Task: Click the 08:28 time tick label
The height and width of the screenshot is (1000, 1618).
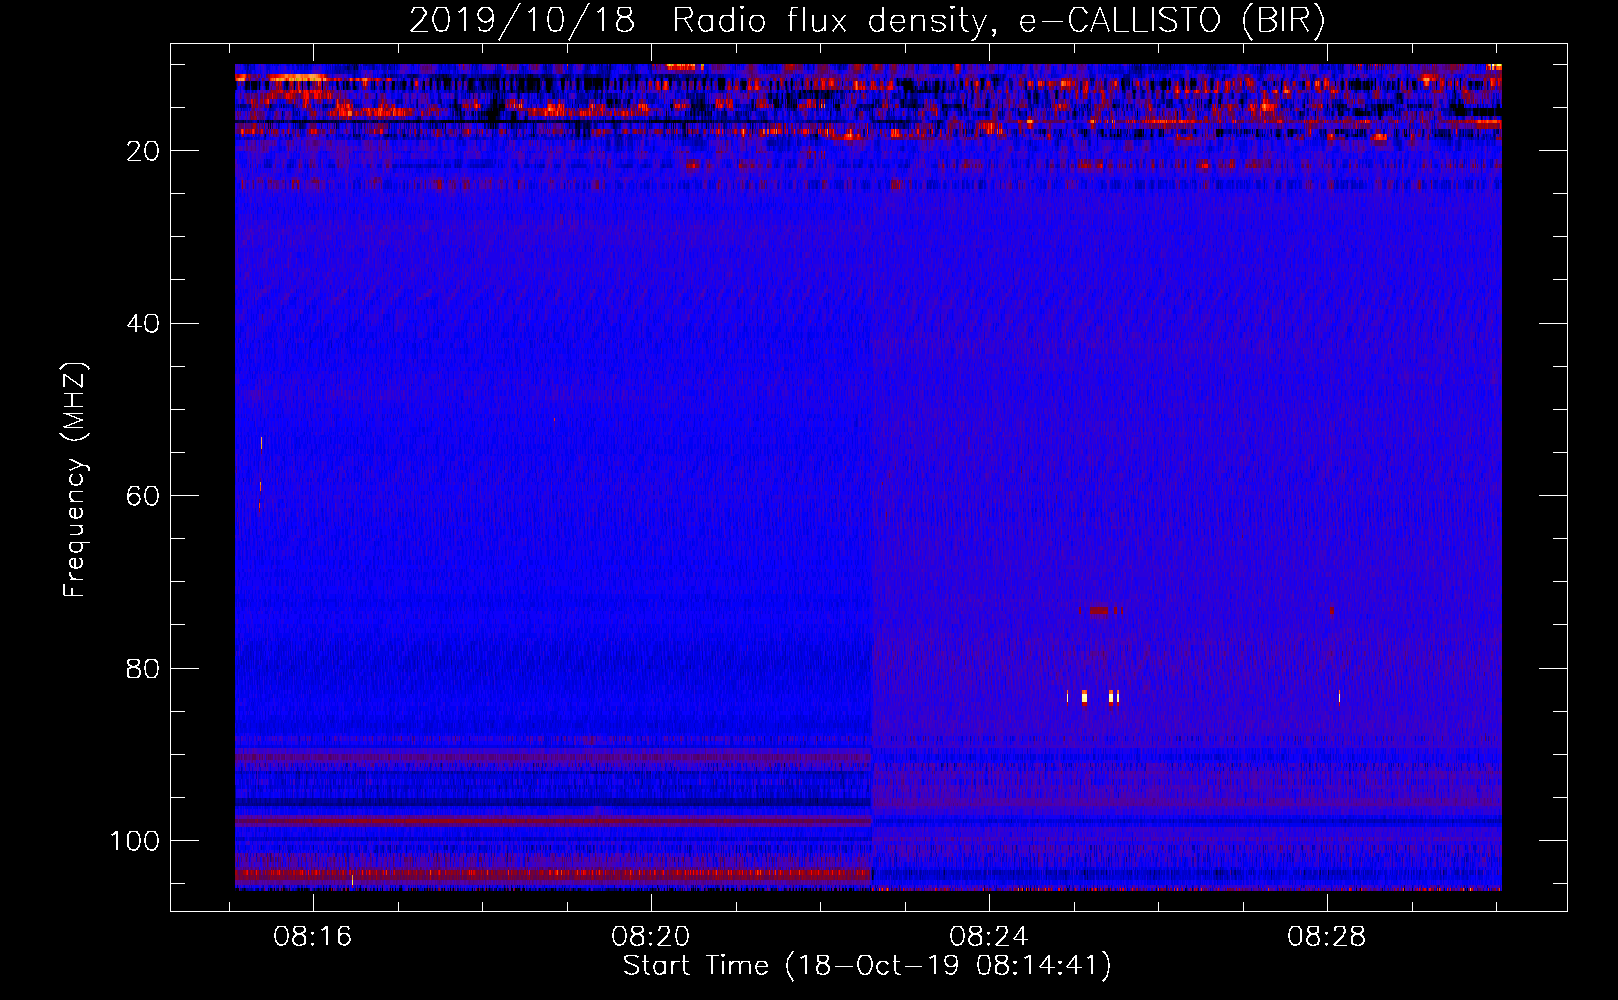Action: pyautogui.click(x=1327, y=937)
